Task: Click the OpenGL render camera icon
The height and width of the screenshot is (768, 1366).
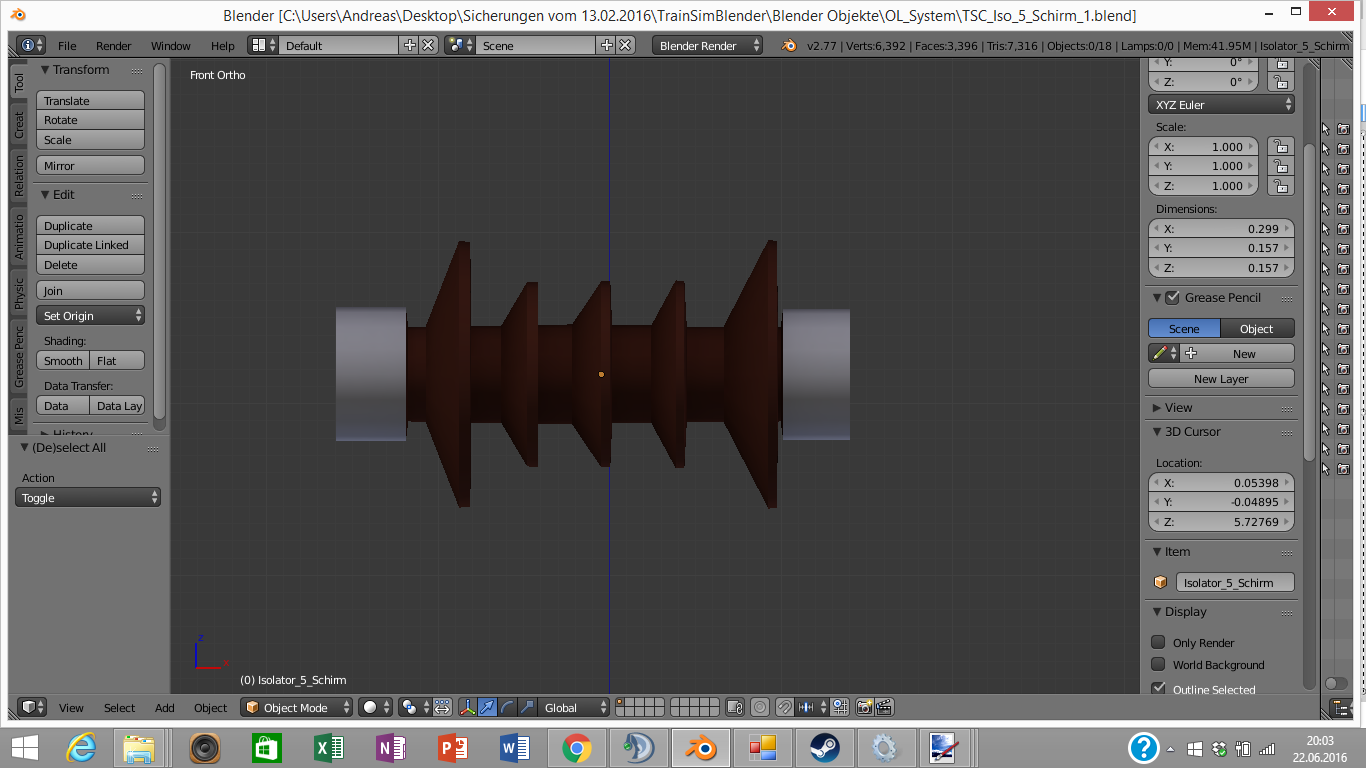Action: click(865, 707)
